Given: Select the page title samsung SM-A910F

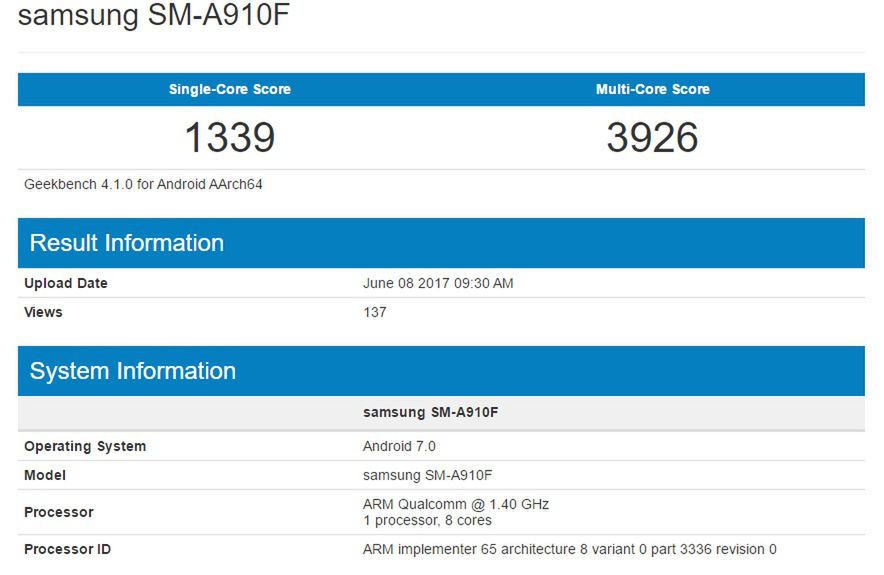Looking at the screenshot, I should [x=154, y=15].
